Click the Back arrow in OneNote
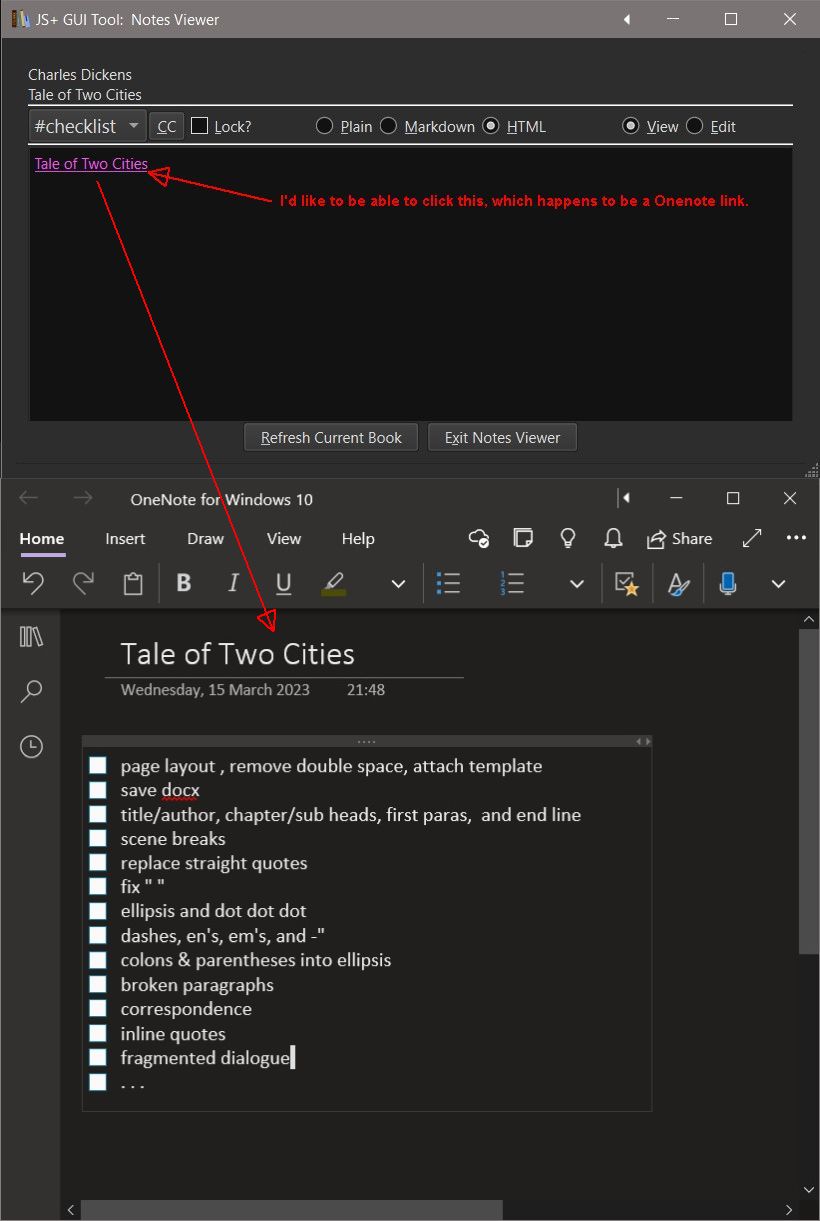820x1221 pixels. coord(28,498)
